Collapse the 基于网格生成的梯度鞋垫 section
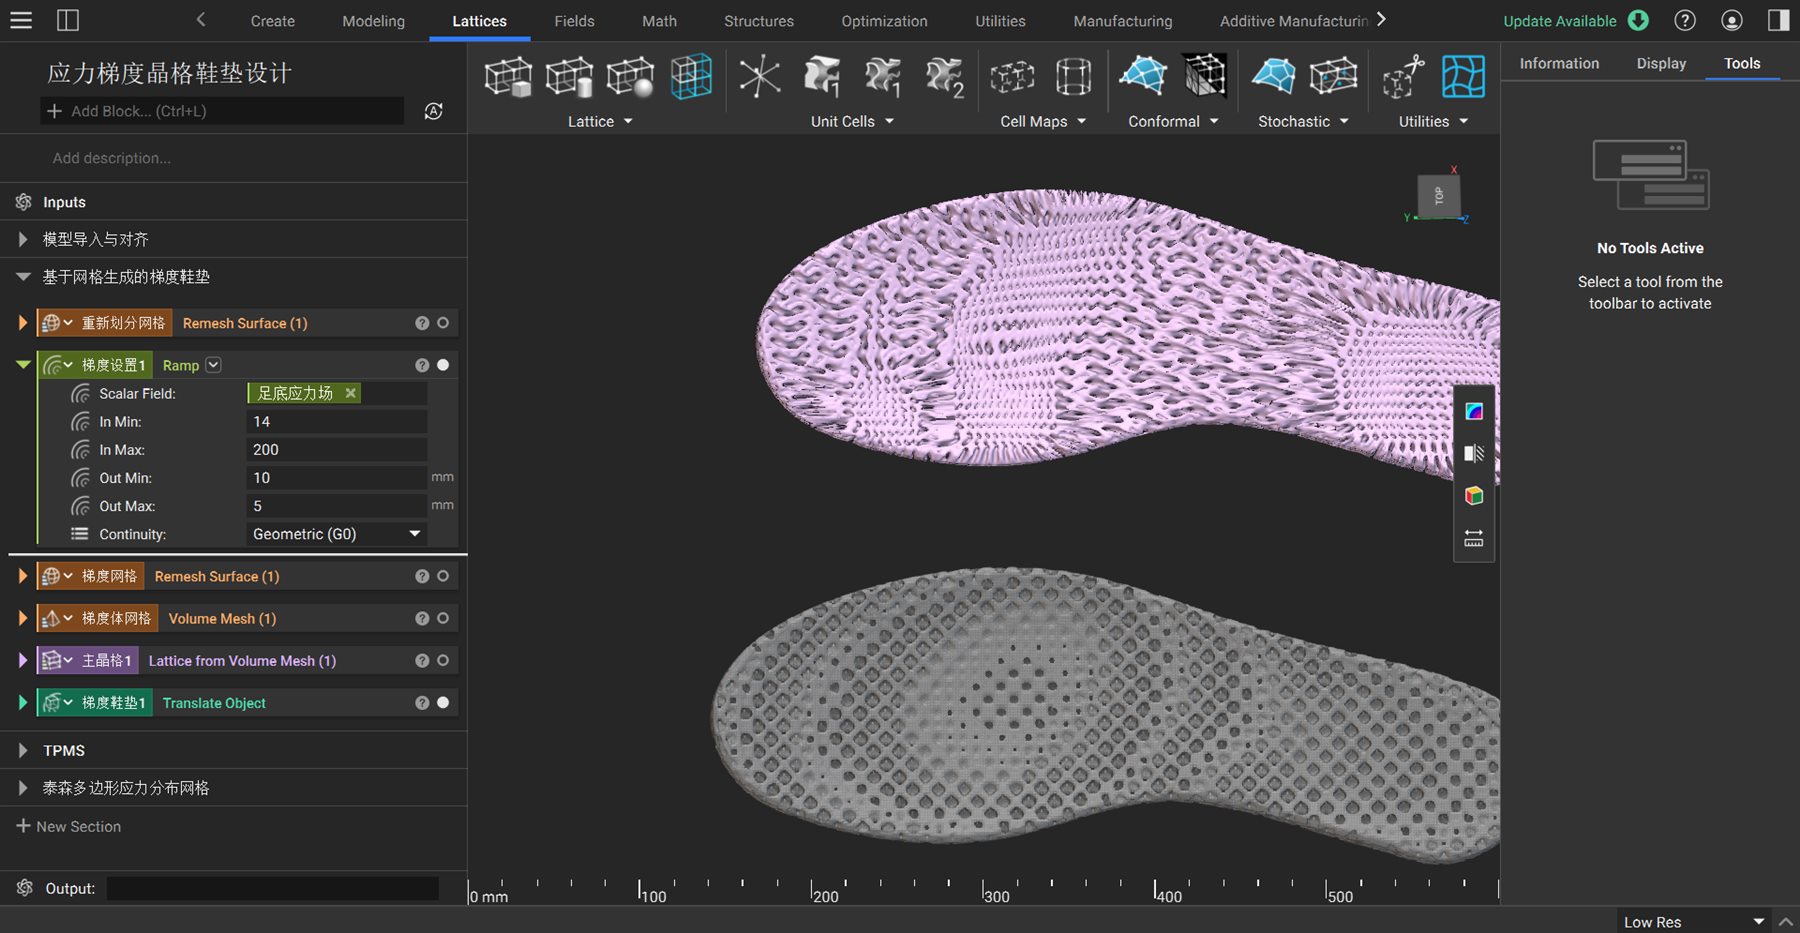The image size is (1800, 933). (22, 277)
